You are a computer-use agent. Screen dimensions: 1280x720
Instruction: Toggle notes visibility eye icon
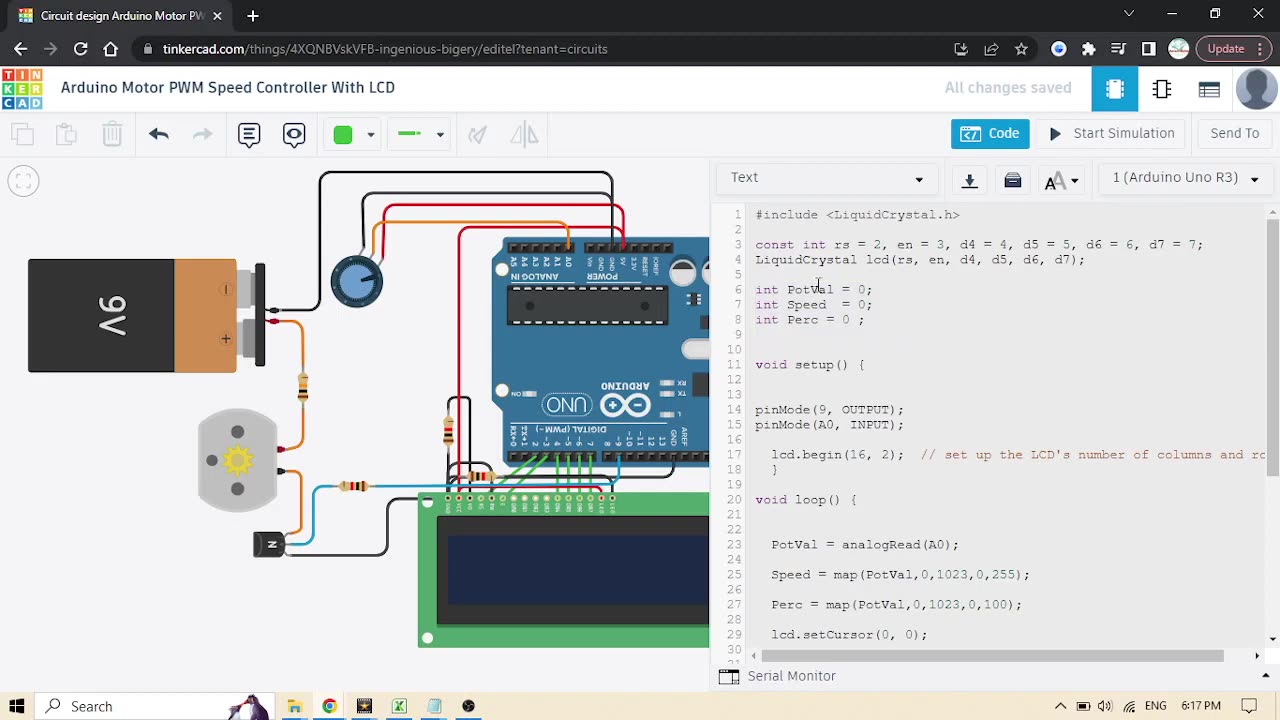[294, 134]
